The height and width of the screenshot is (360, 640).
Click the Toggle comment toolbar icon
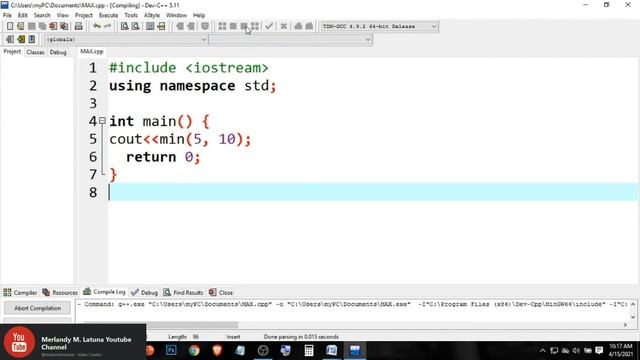click(x=205, y=26)
